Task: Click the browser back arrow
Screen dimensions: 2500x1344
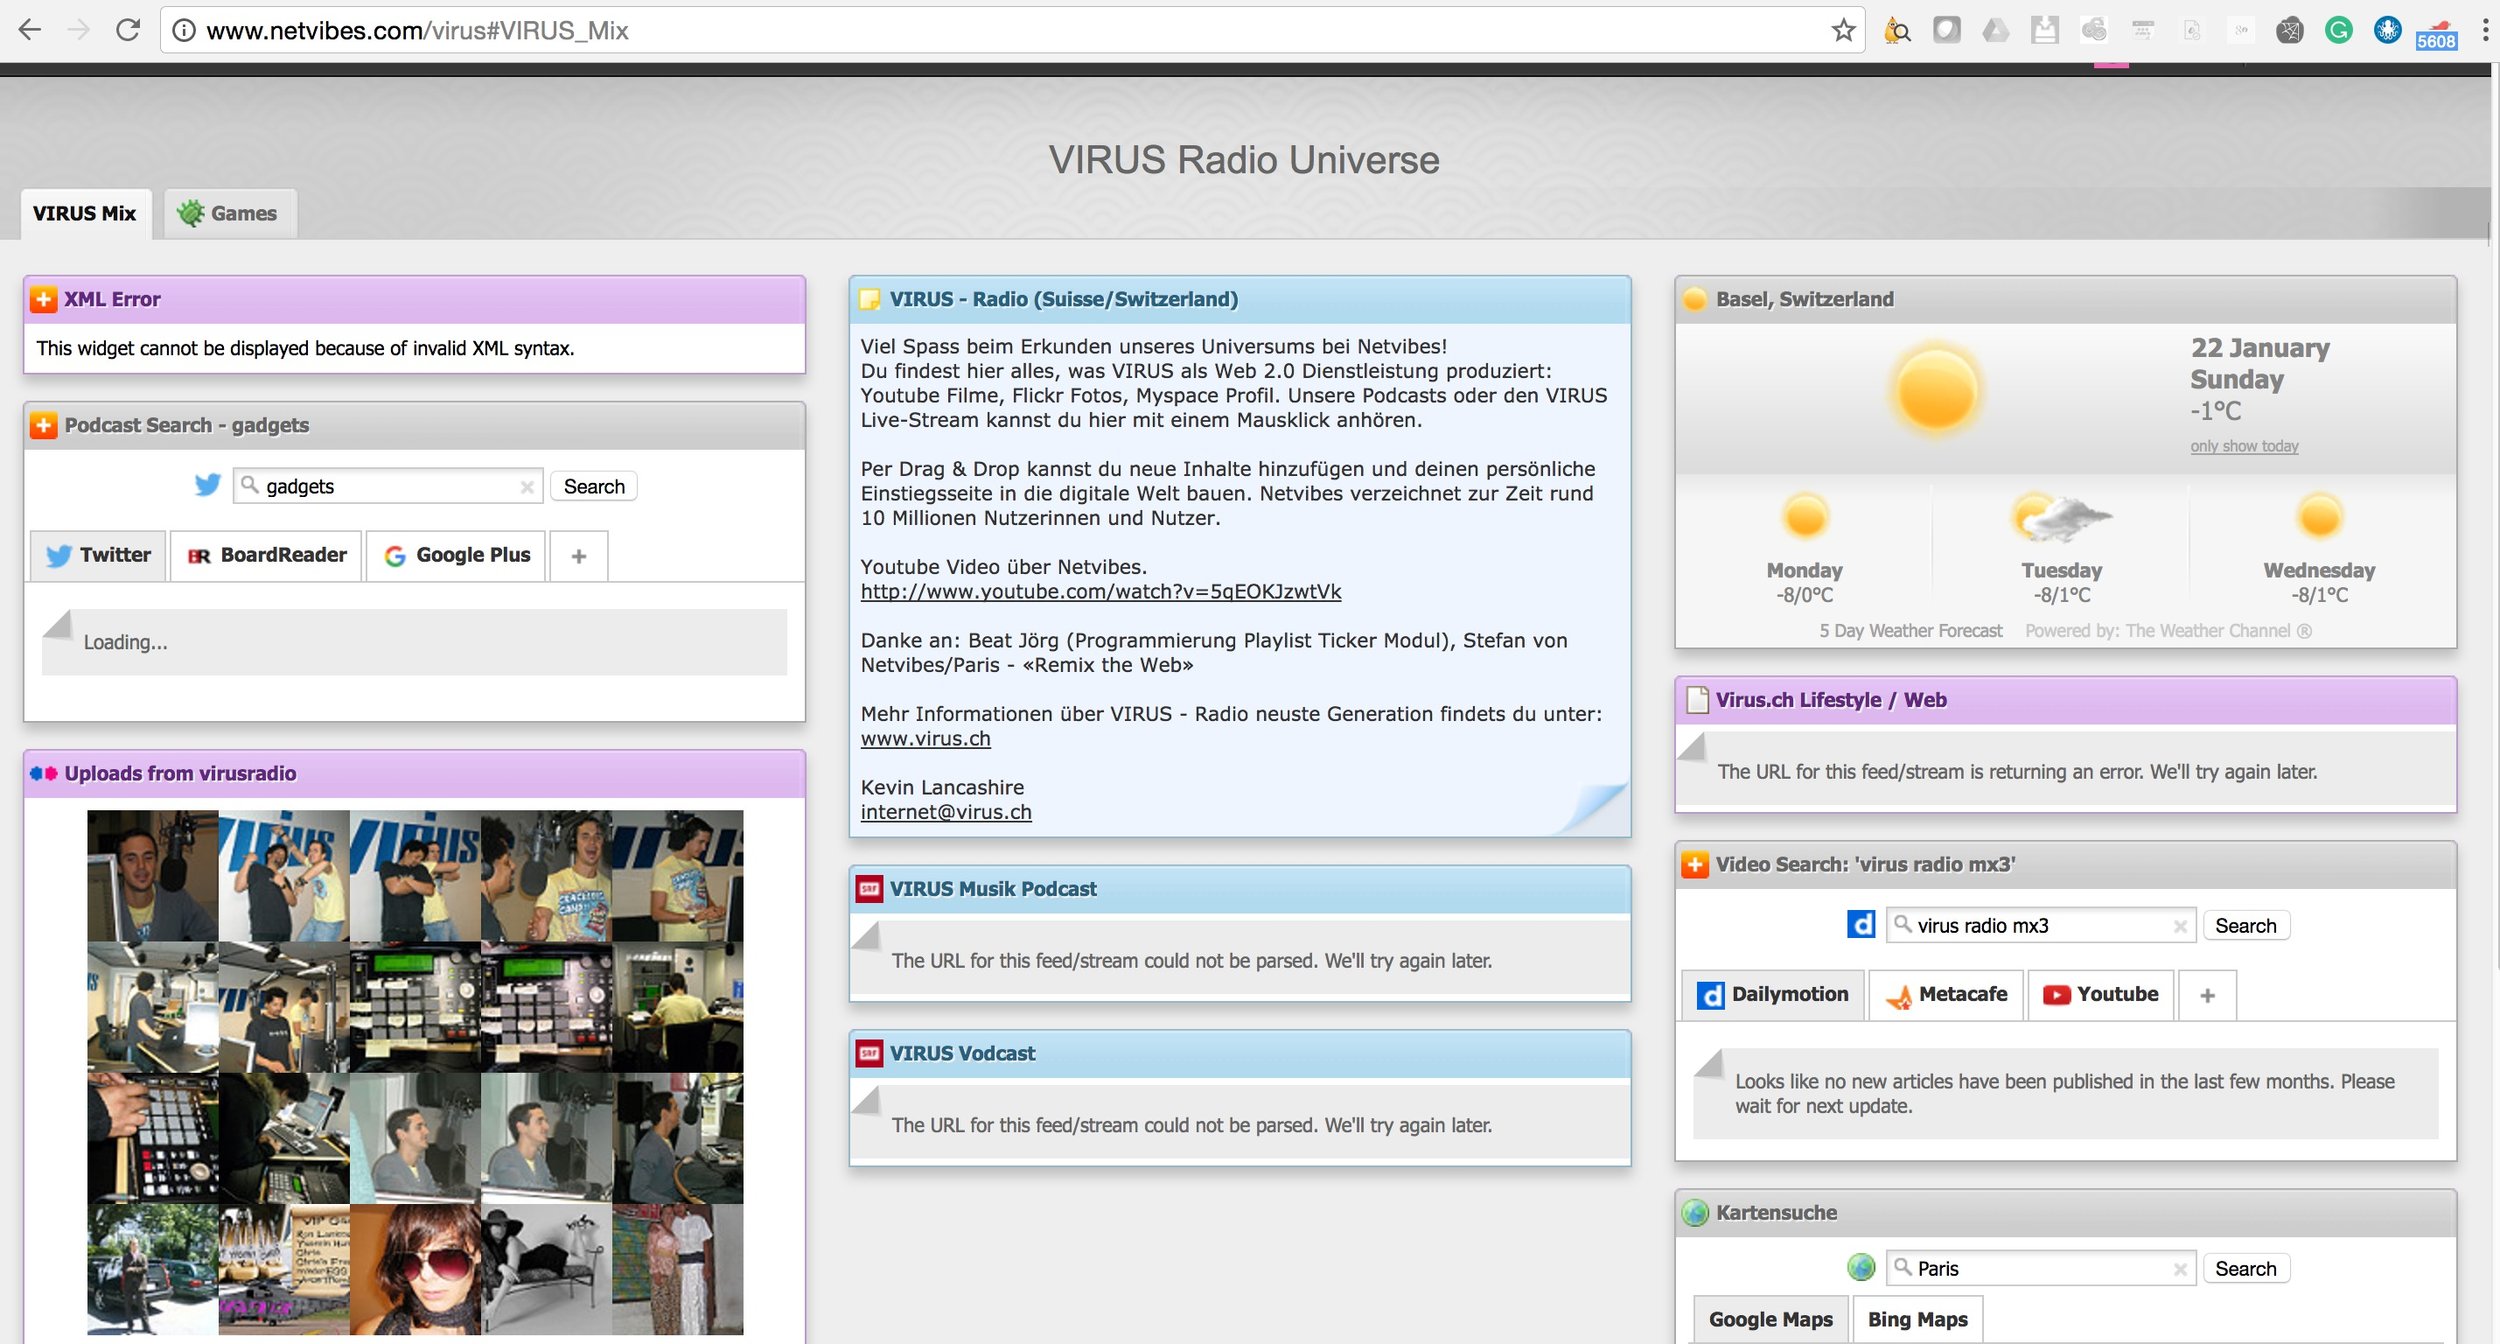Action: 30,30
